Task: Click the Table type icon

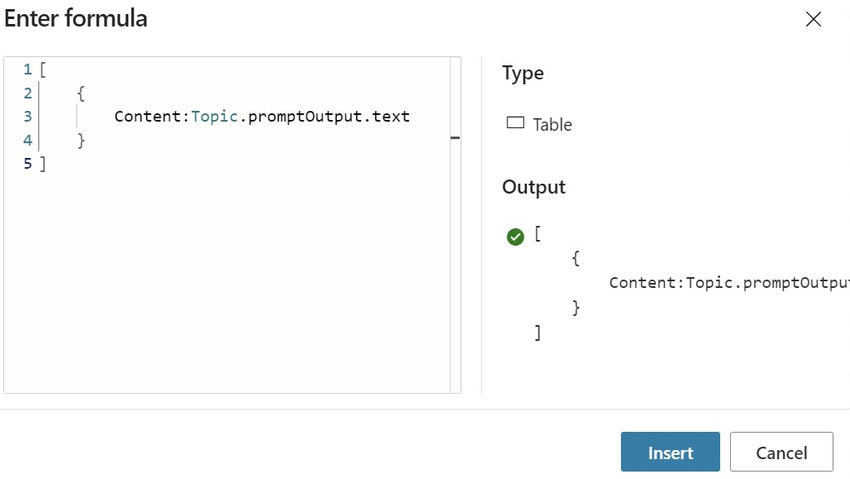Action: 515,124
